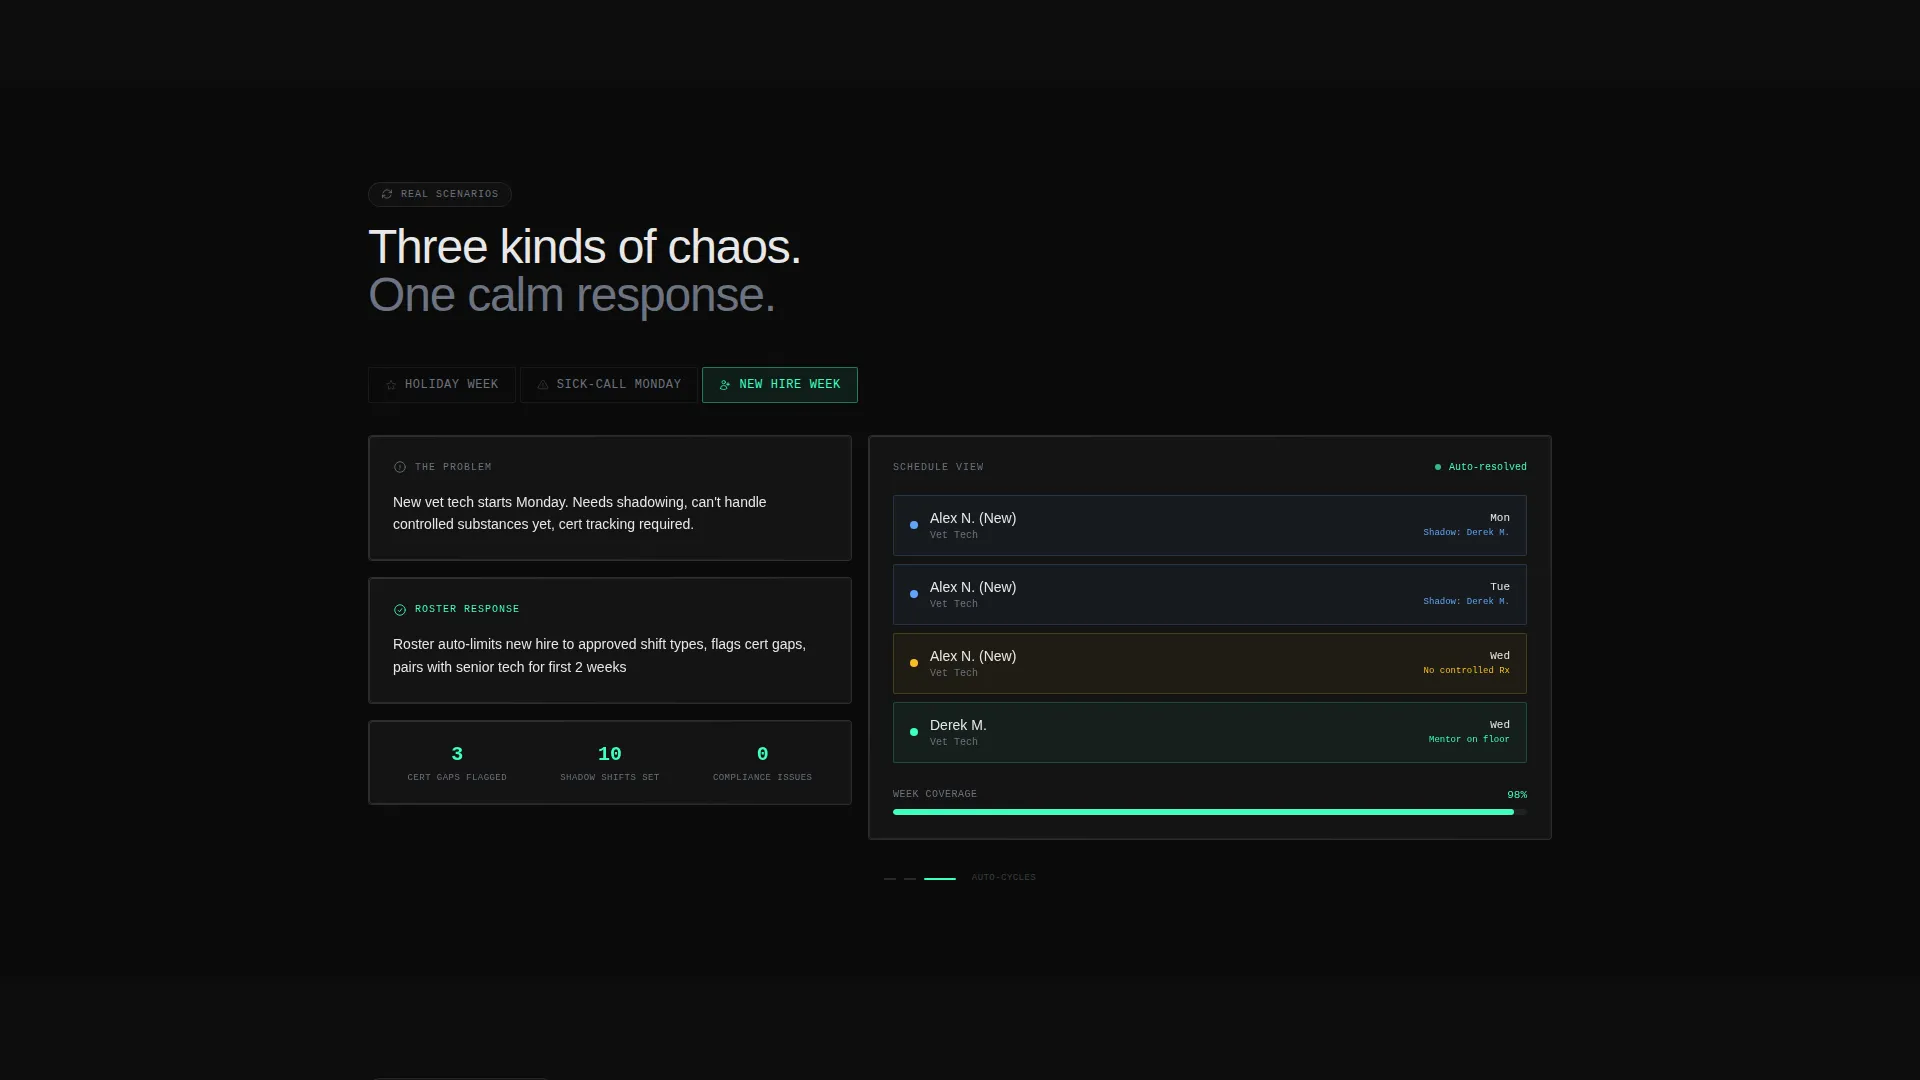Open Alex N. Tuesday shadow shift row
The width and height of the screenshot is (1920, 1080).
(1210, 594)
